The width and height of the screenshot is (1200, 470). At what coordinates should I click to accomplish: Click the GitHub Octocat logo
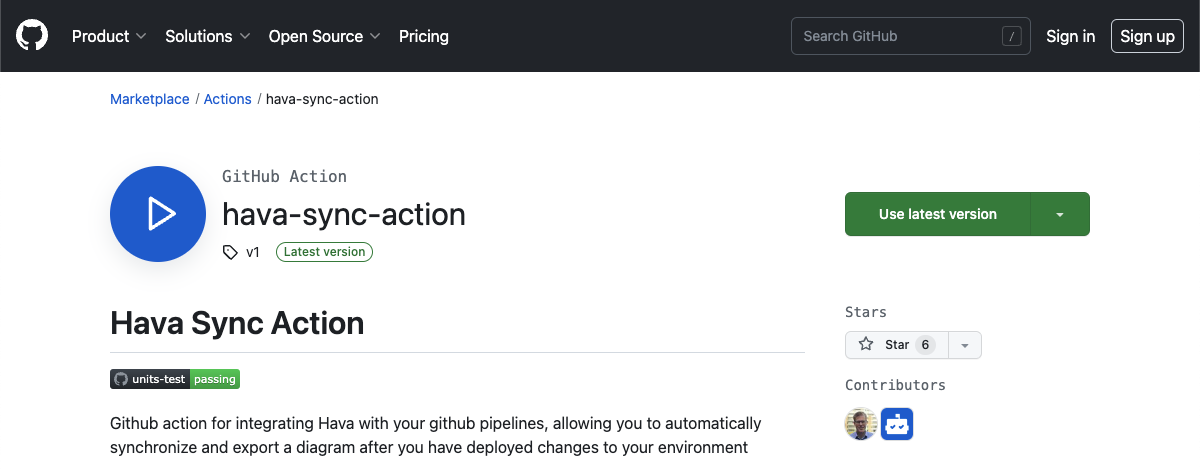pyautogui.click(x=32, y=36)
